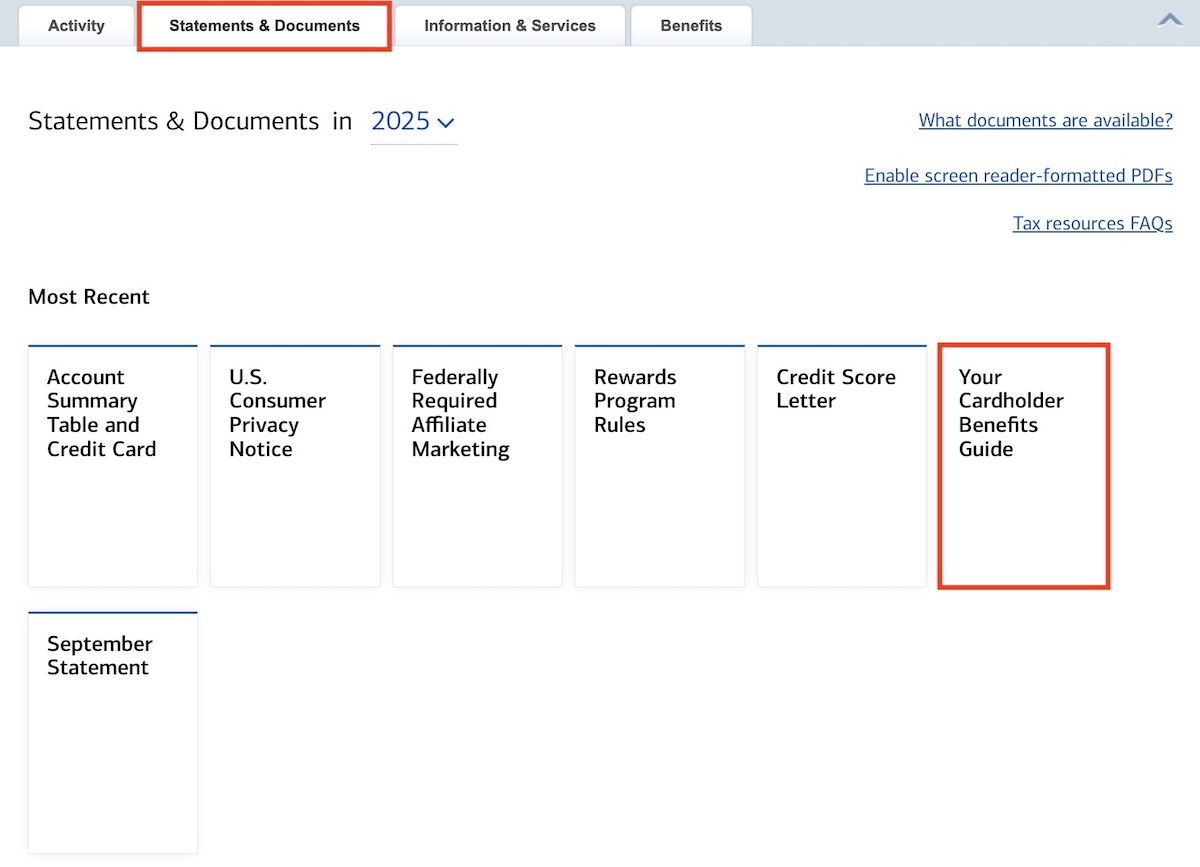
Task: Open the Information & Services tab
Action: pos(509,26)
